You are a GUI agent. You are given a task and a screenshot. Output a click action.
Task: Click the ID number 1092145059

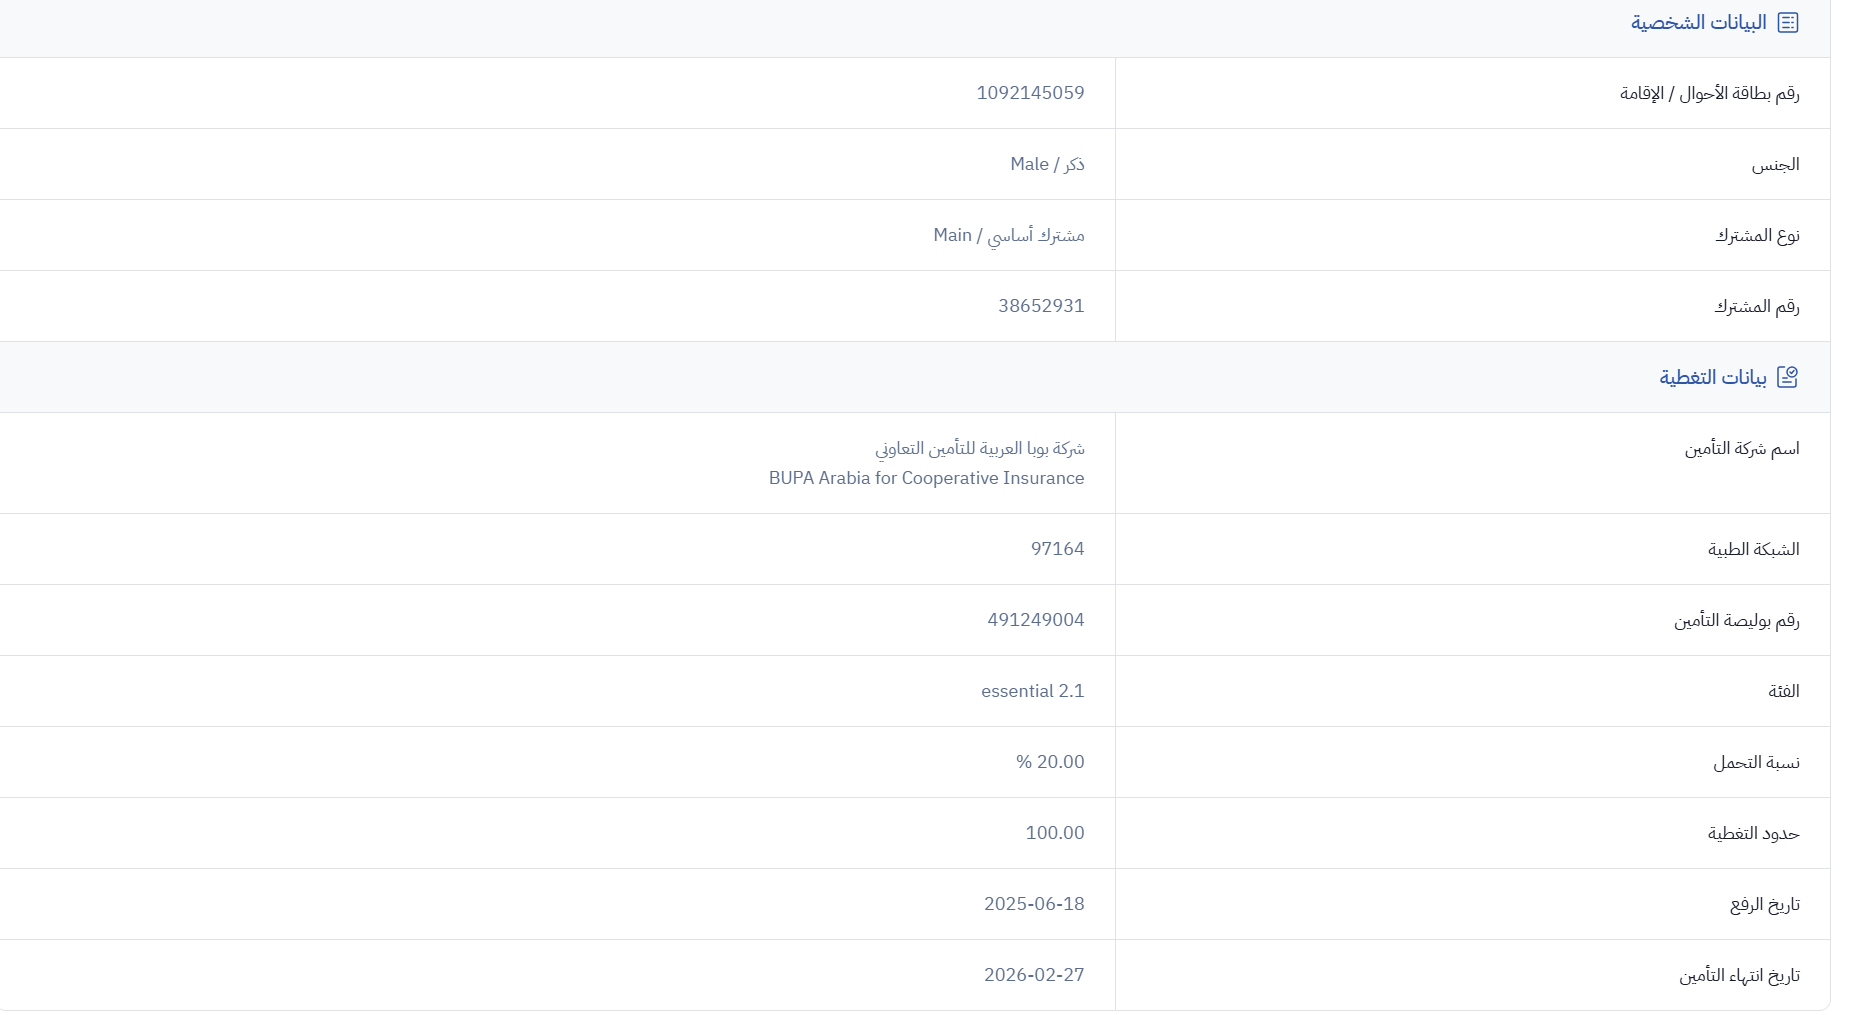[x=1030, y=93]
